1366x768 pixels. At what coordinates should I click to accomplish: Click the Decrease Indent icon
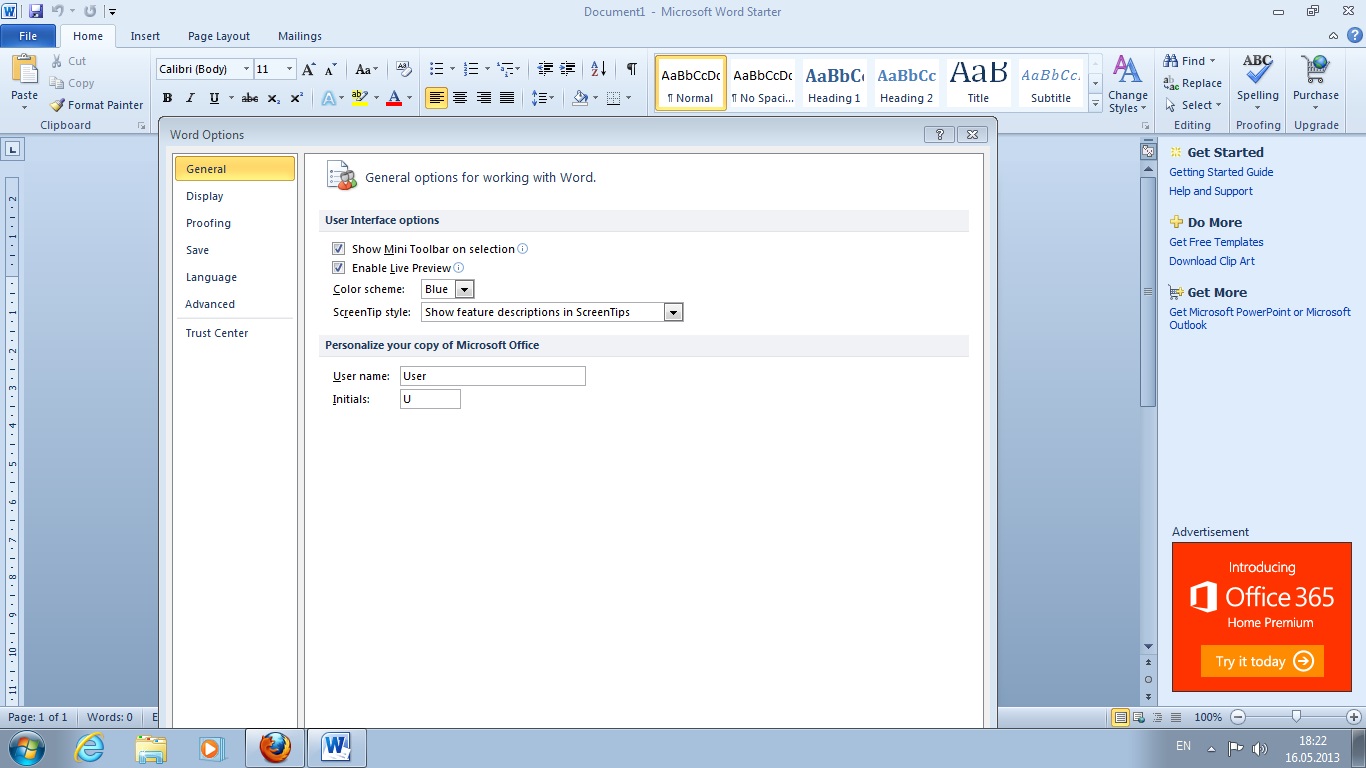click(545, 69)
